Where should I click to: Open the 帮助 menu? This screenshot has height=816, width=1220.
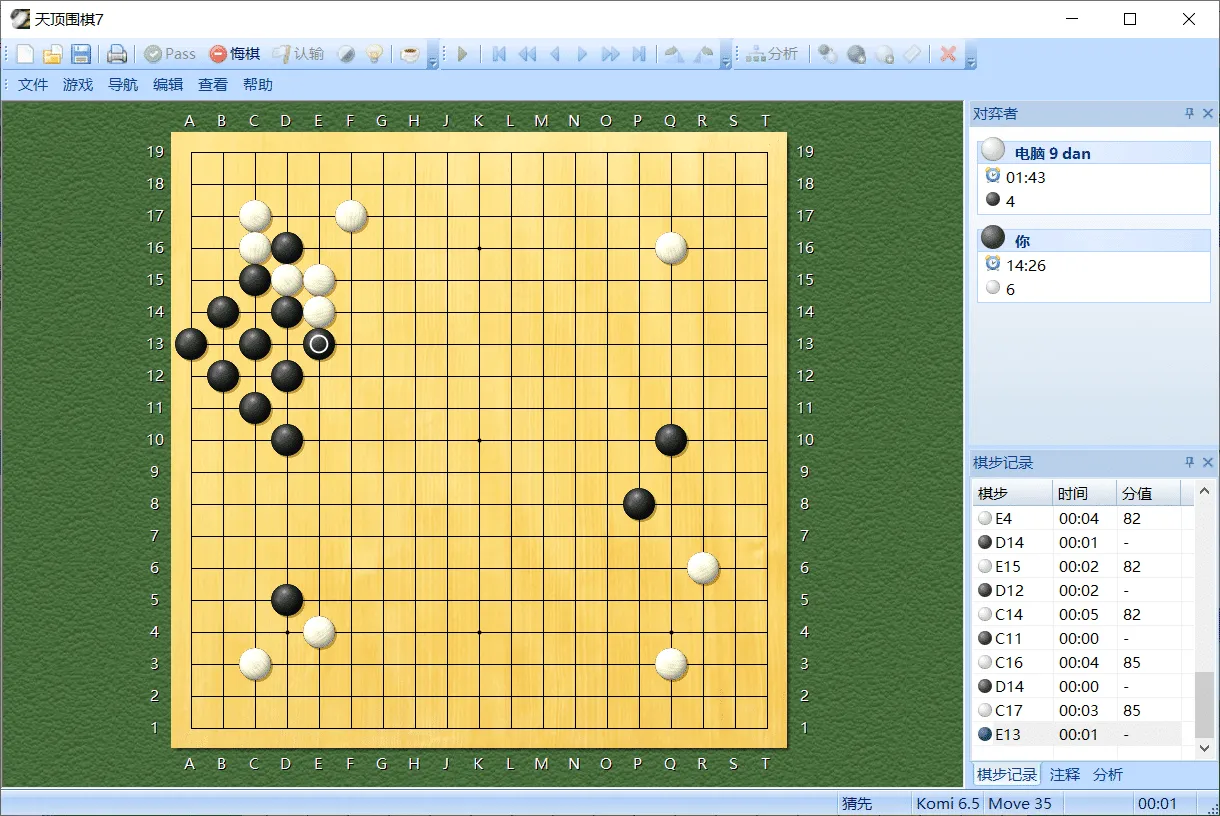tap(258, 85)
